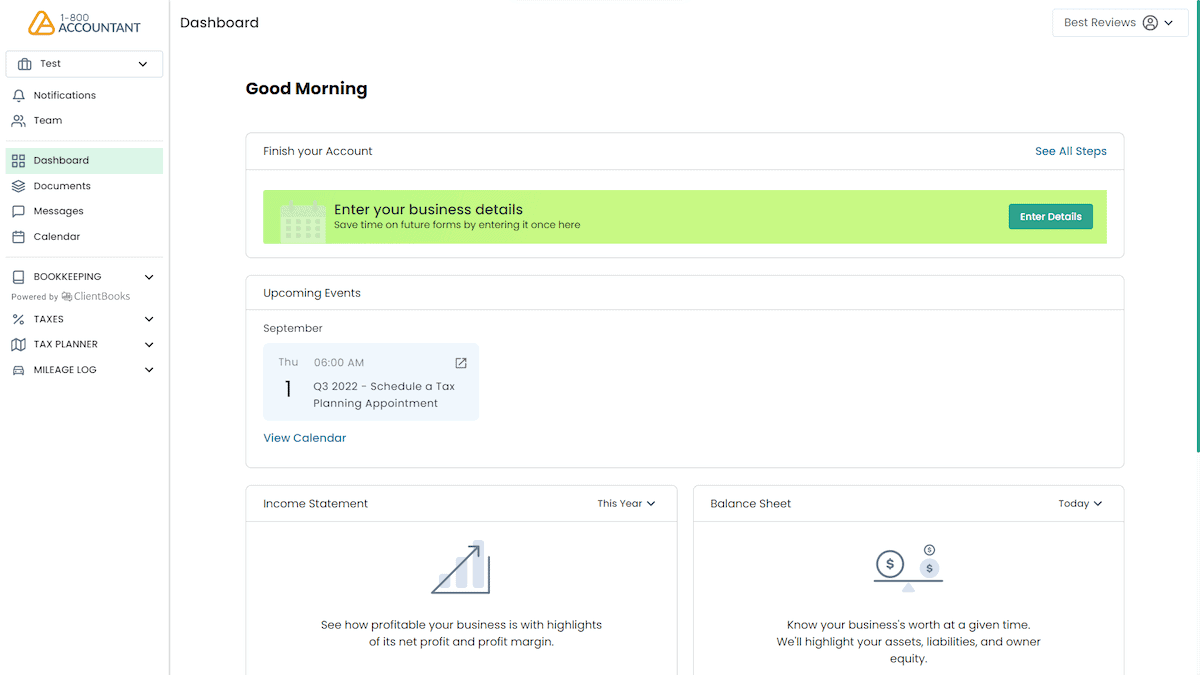Open the Income Statement This Year dropdown
This screenshot has width=1200, height=675.
[x=626, y=503]
